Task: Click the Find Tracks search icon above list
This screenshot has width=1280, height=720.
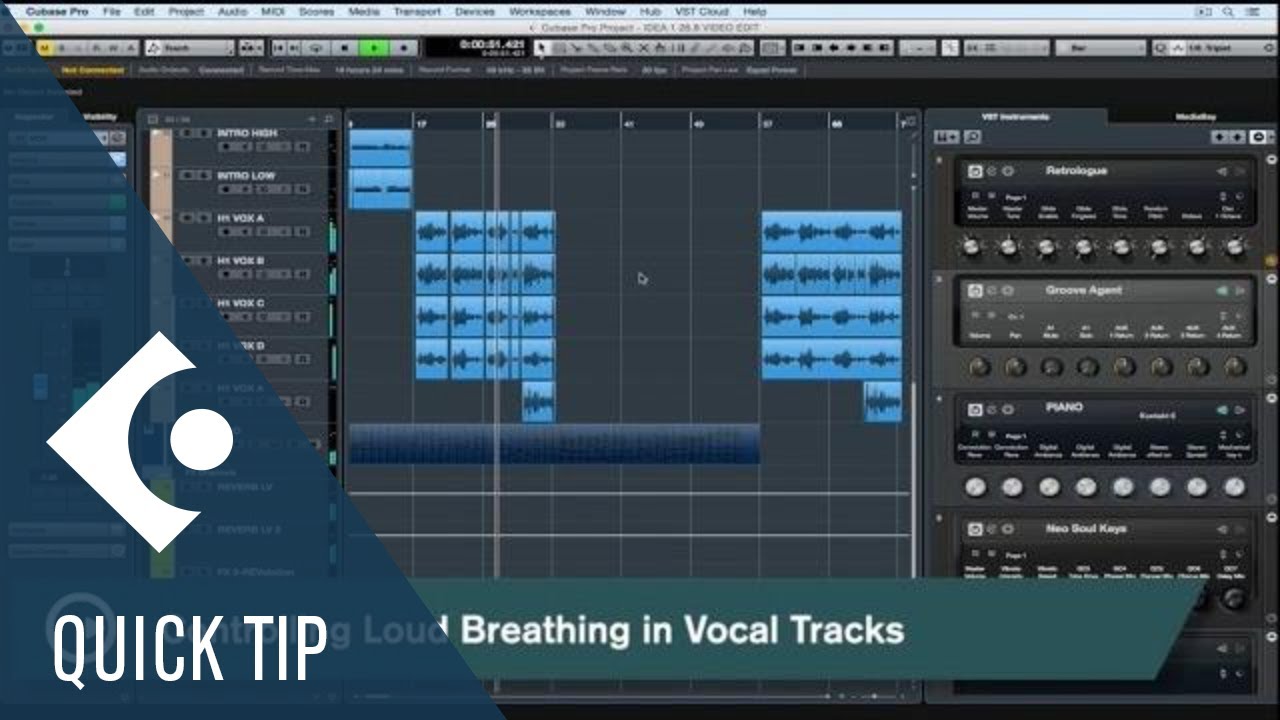Action: pyautogui.click(x=328, y=119)
